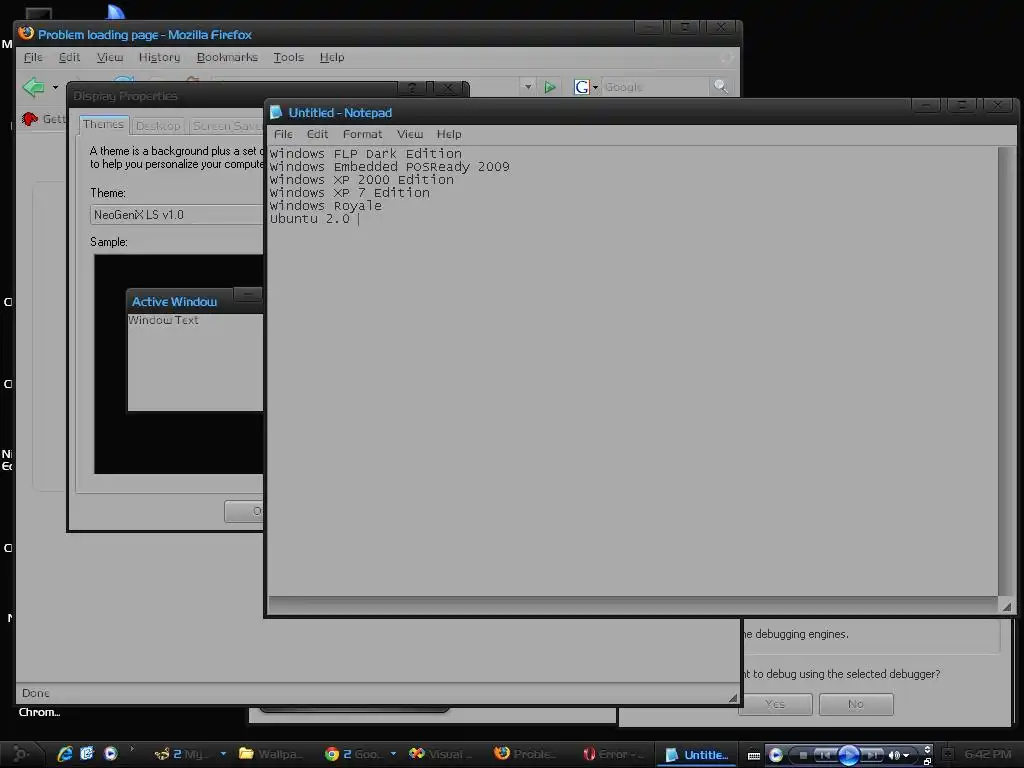This screenshot has height=768, width=1024.
Task: Click Firefox search magnifier icon
Action: [721, 86]
